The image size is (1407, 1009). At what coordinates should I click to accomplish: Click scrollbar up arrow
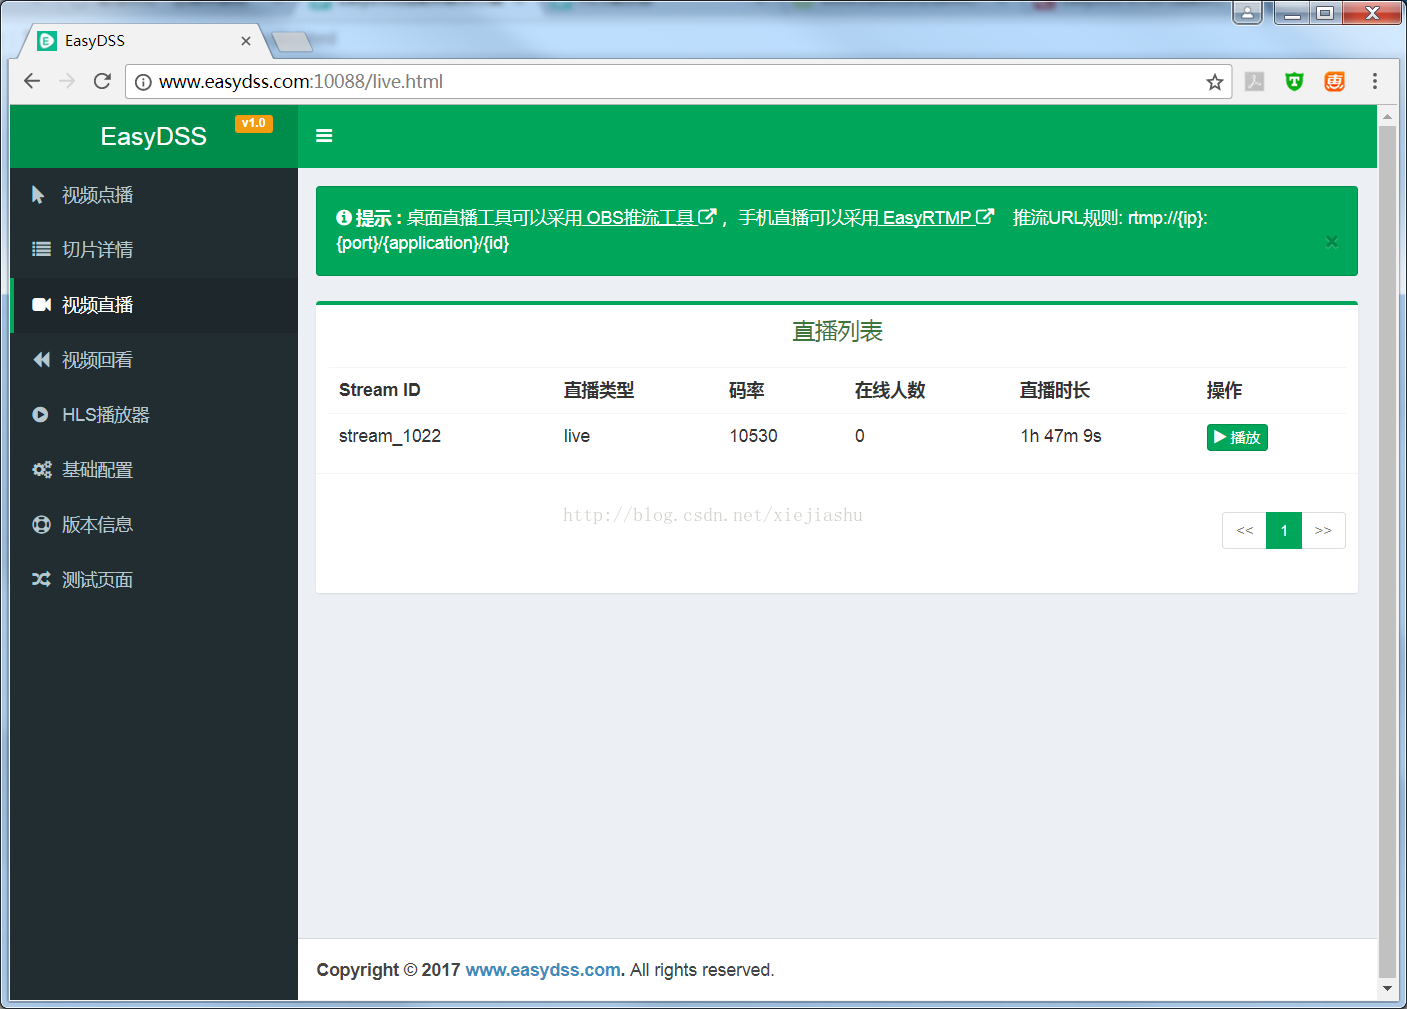point(1387,116)
